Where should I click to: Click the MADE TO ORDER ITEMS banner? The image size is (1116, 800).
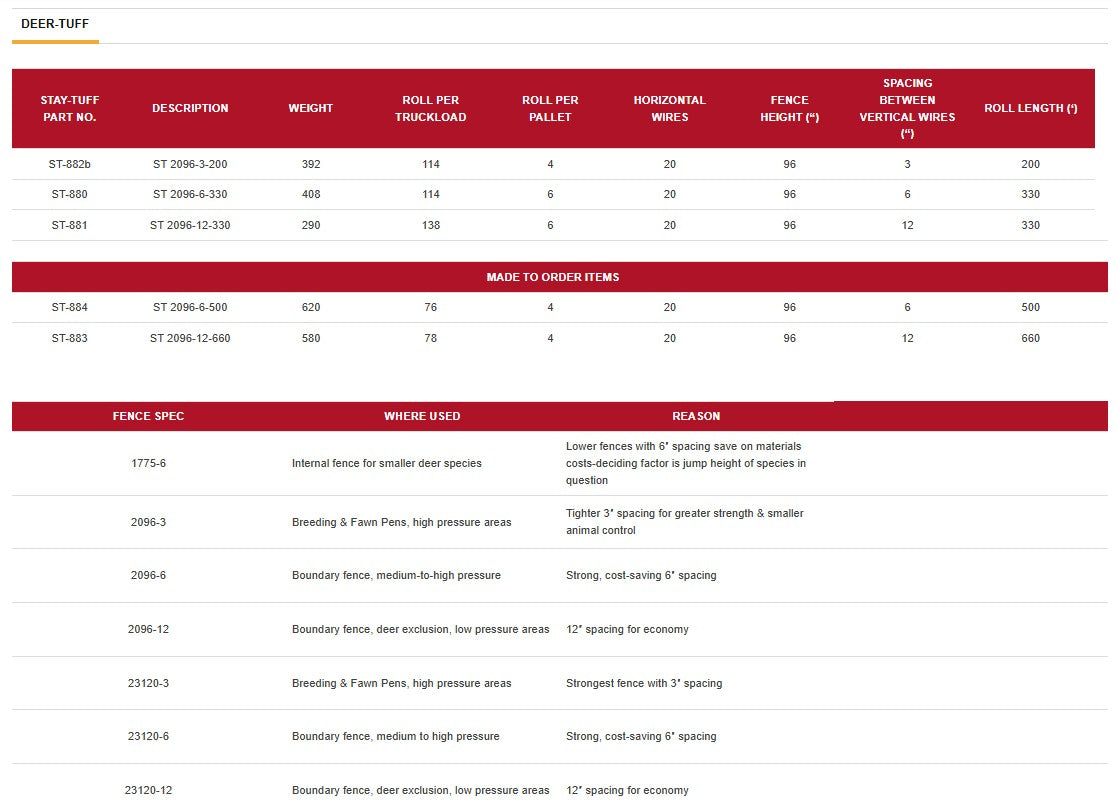[x=552, y=277]
